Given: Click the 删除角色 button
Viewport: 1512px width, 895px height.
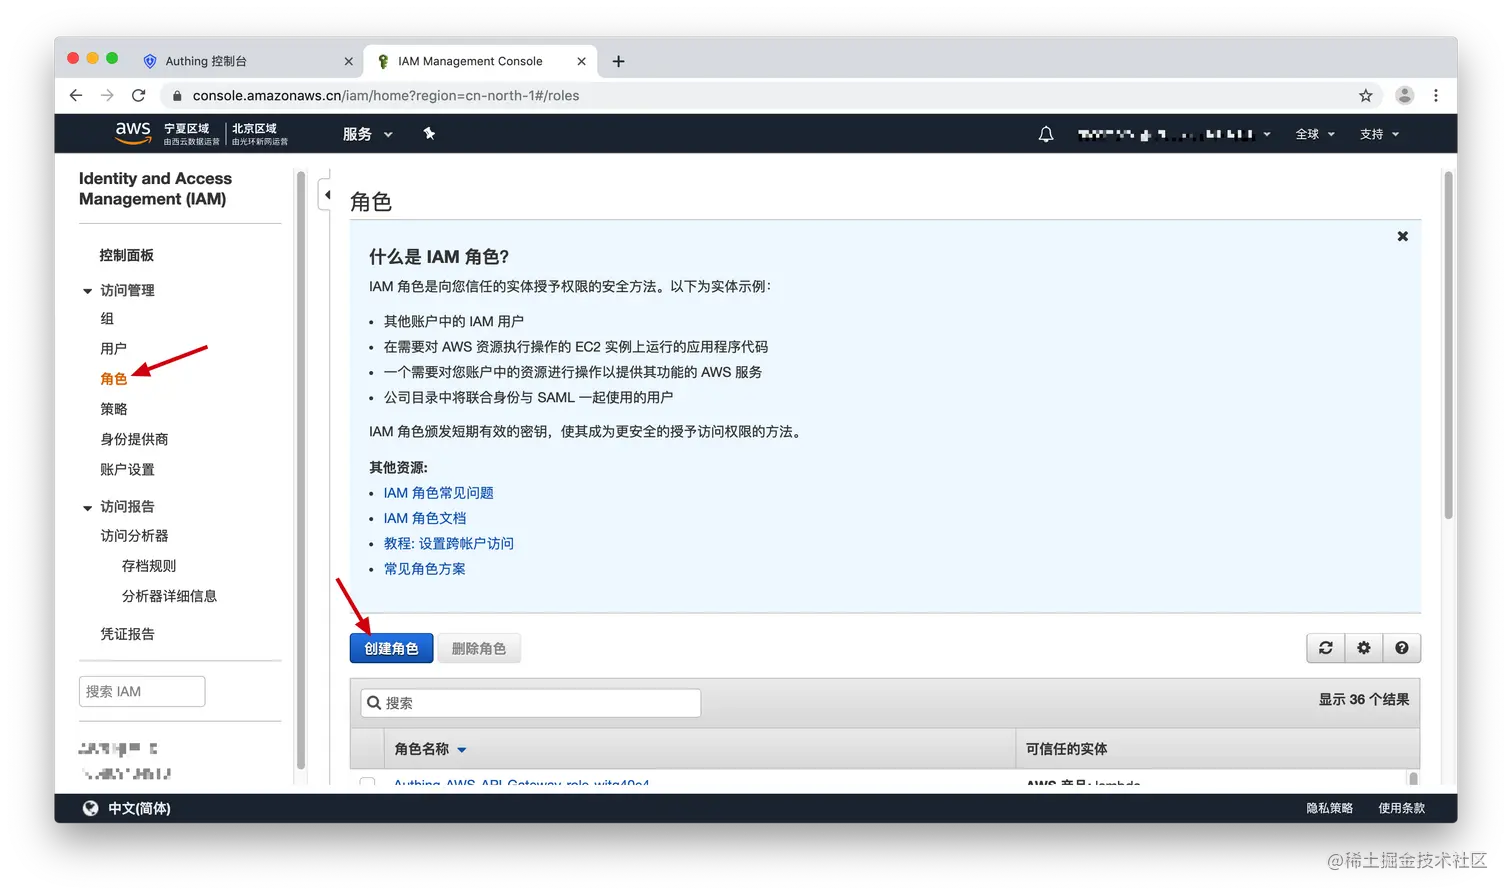Looking at the screenshot, I should pos(479,648).
